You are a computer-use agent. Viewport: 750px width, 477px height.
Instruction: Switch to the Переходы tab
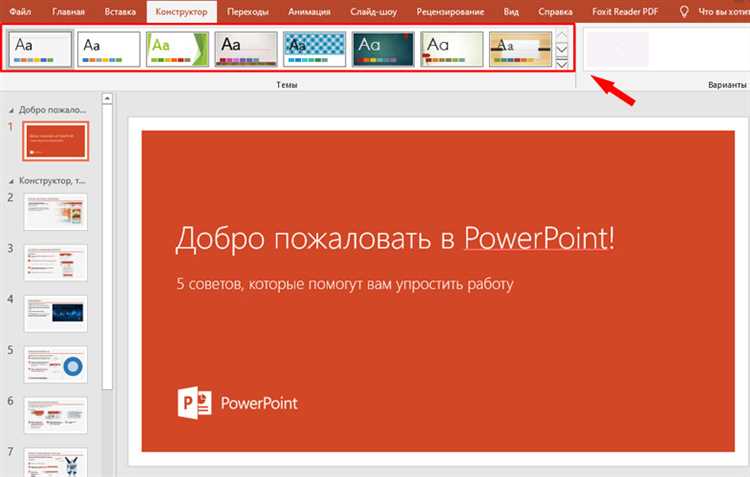click(247, 11)
